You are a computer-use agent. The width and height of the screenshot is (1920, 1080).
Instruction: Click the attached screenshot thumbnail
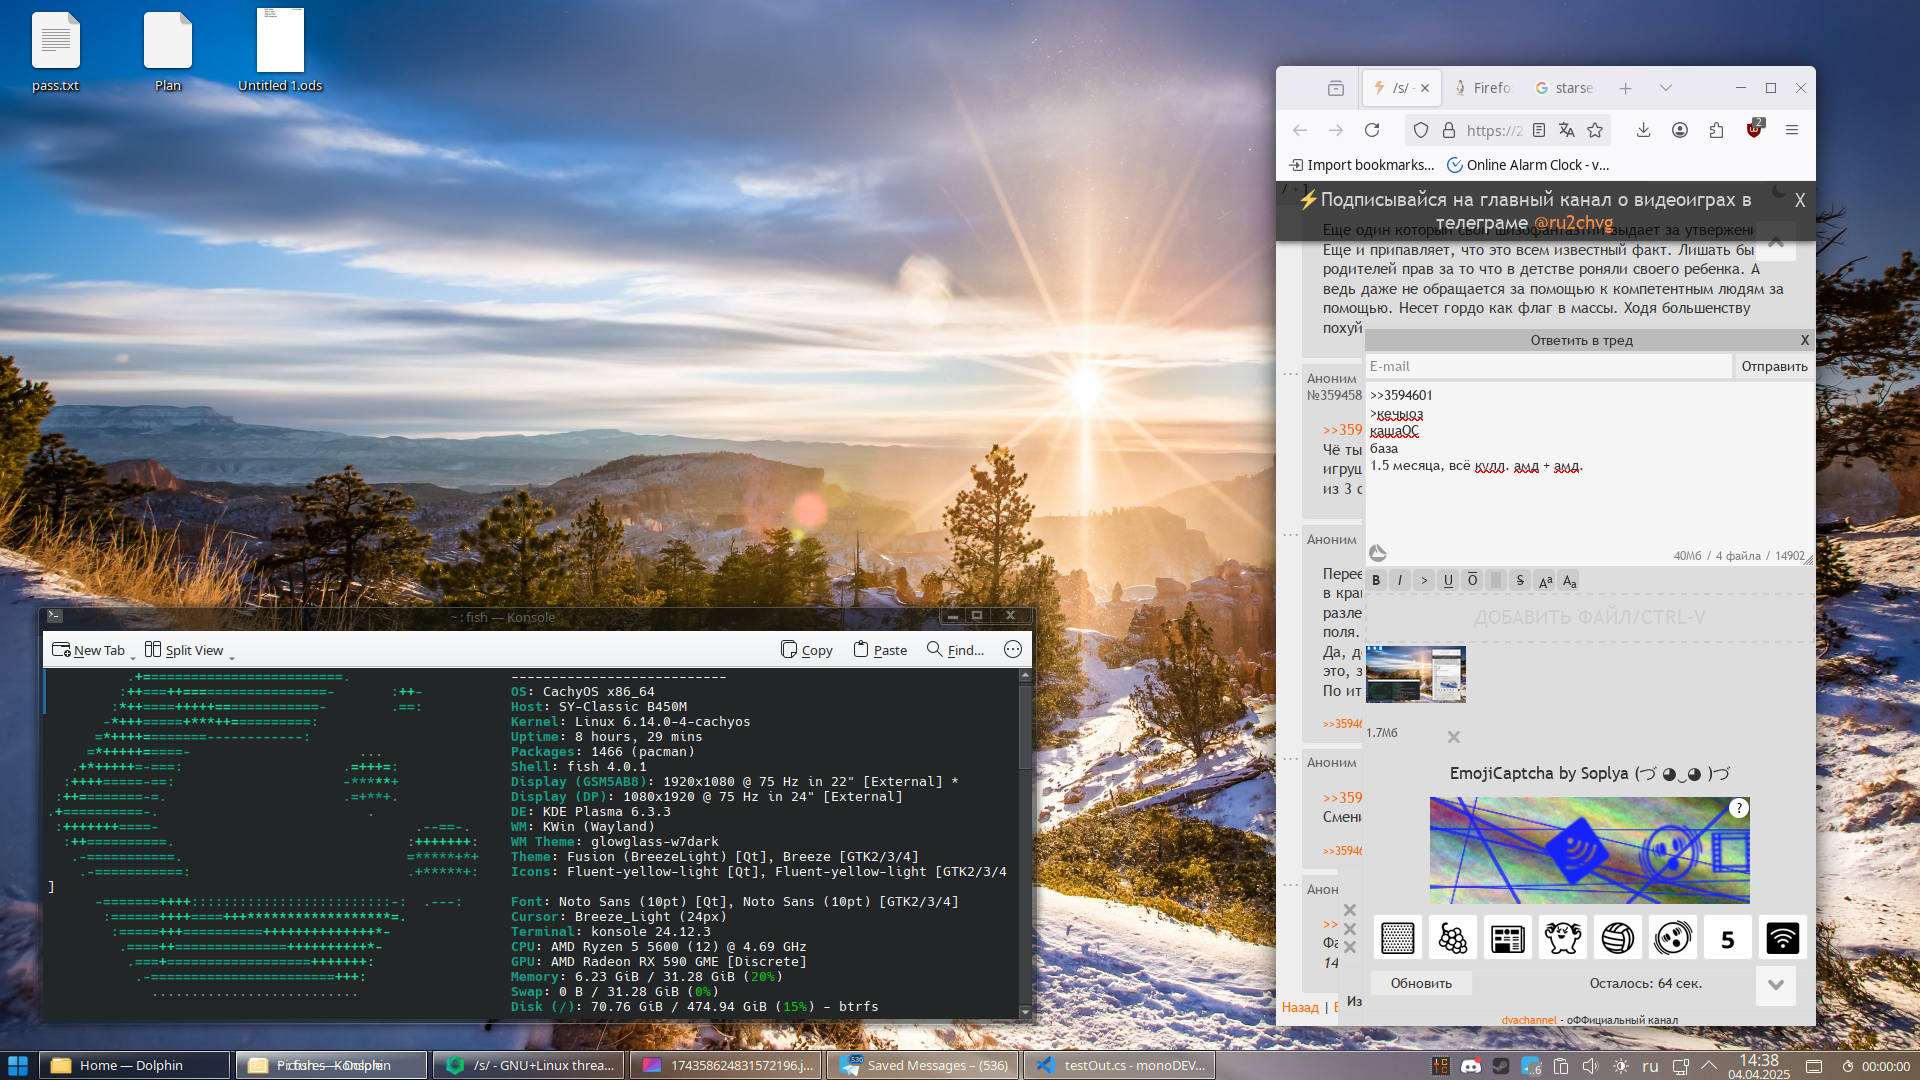tap(1415, 674)
